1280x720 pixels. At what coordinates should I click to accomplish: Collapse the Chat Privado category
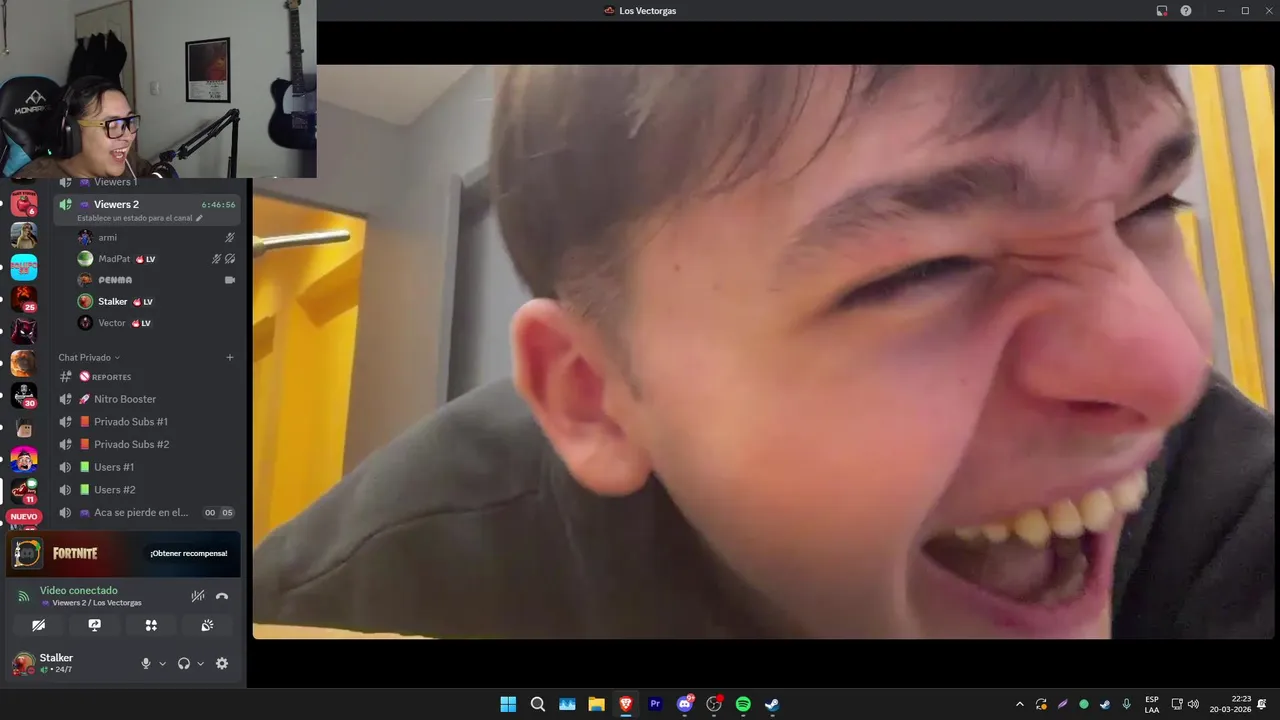(89, 357)
